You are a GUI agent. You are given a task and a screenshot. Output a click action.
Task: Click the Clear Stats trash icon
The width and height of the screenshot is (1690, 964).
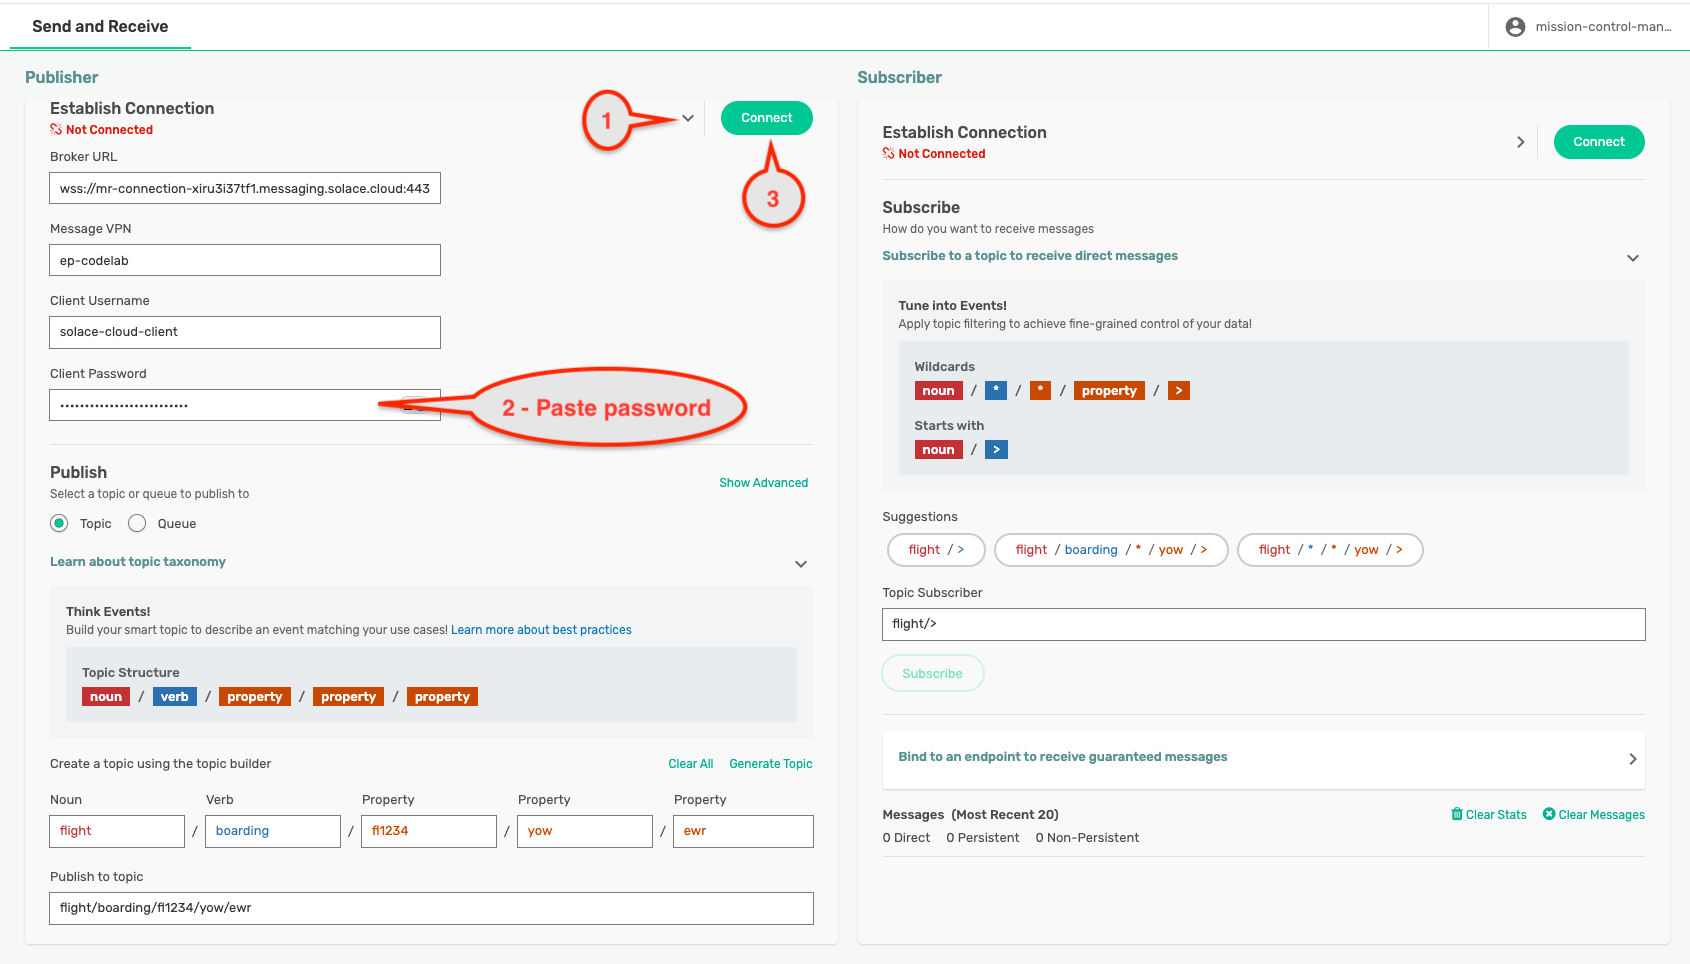tap(1457, 814)
